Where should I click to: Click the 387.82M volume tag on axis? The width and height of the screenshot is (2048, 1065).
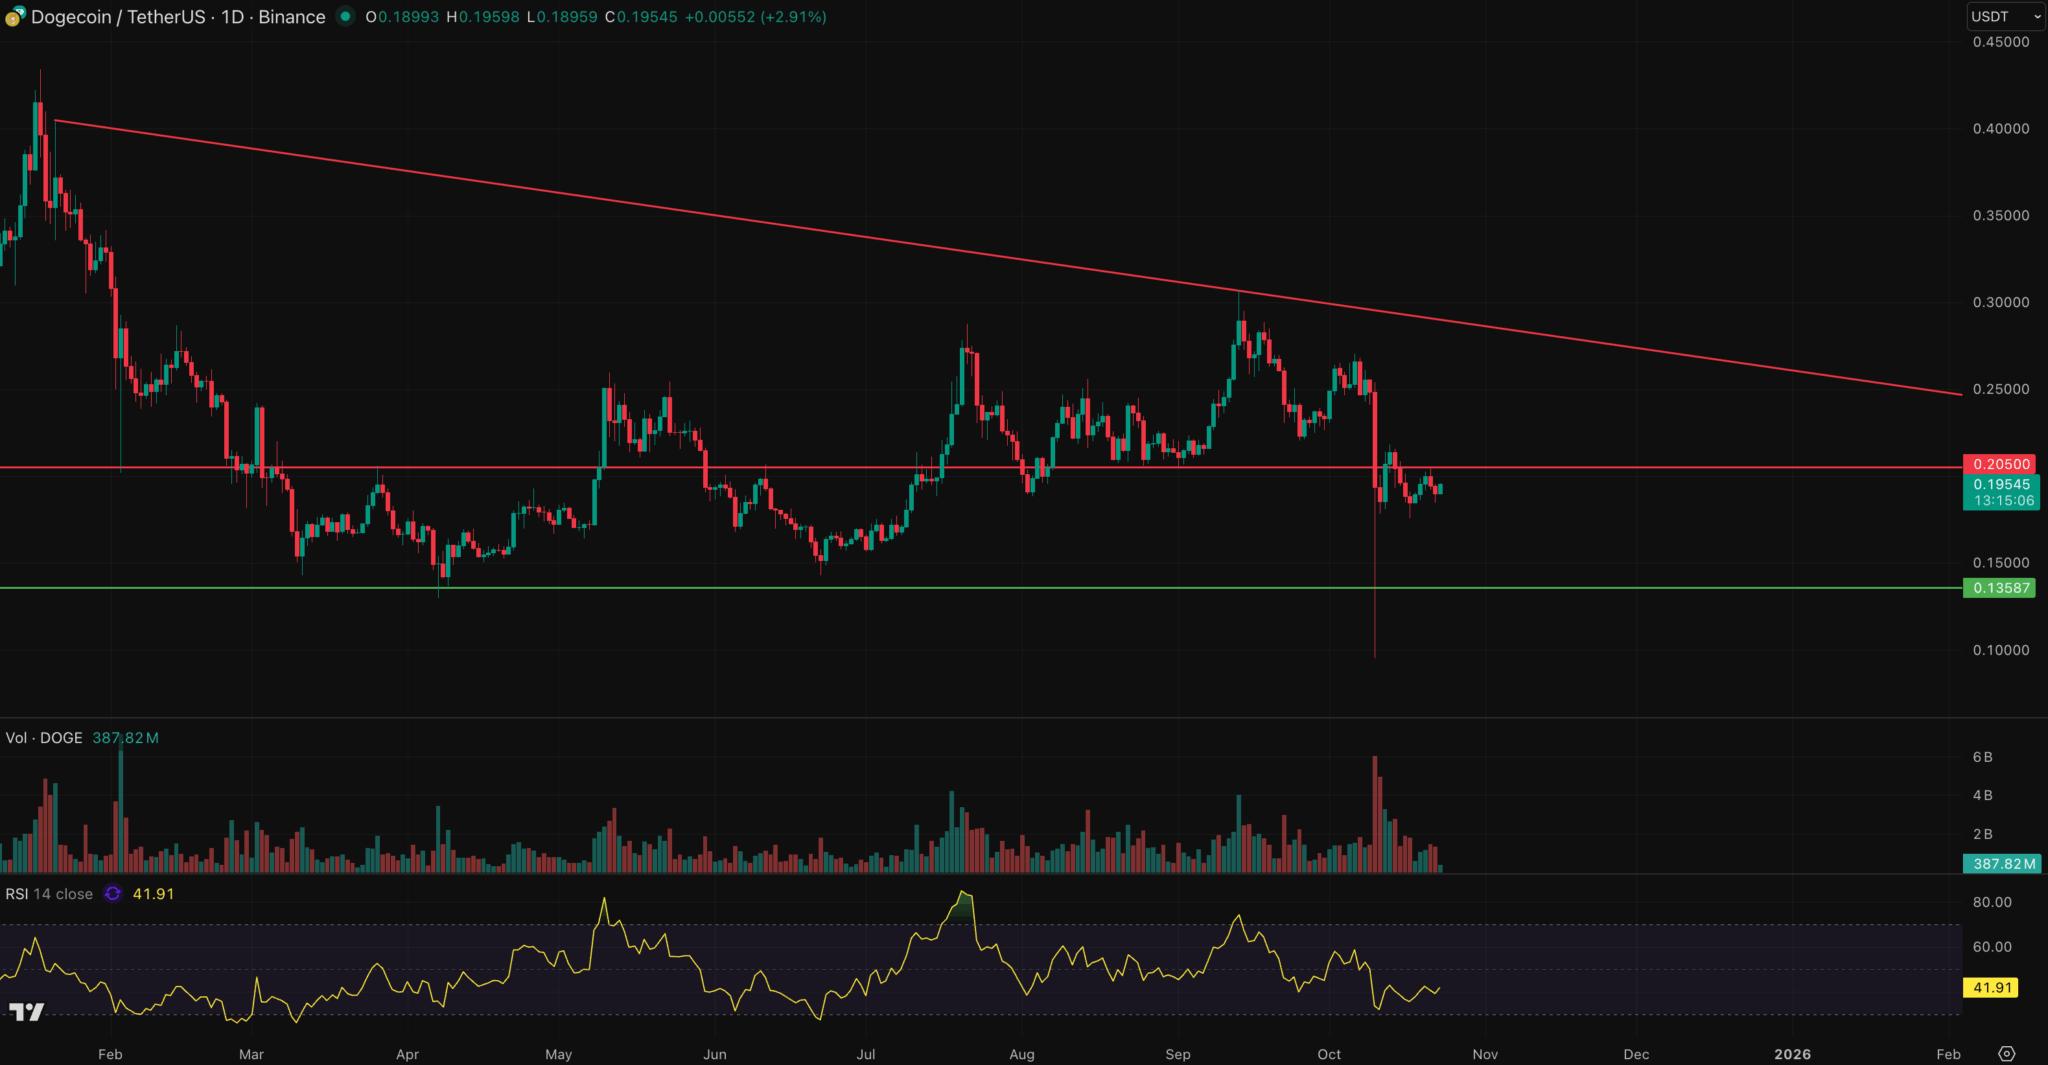coord(2003,864)
